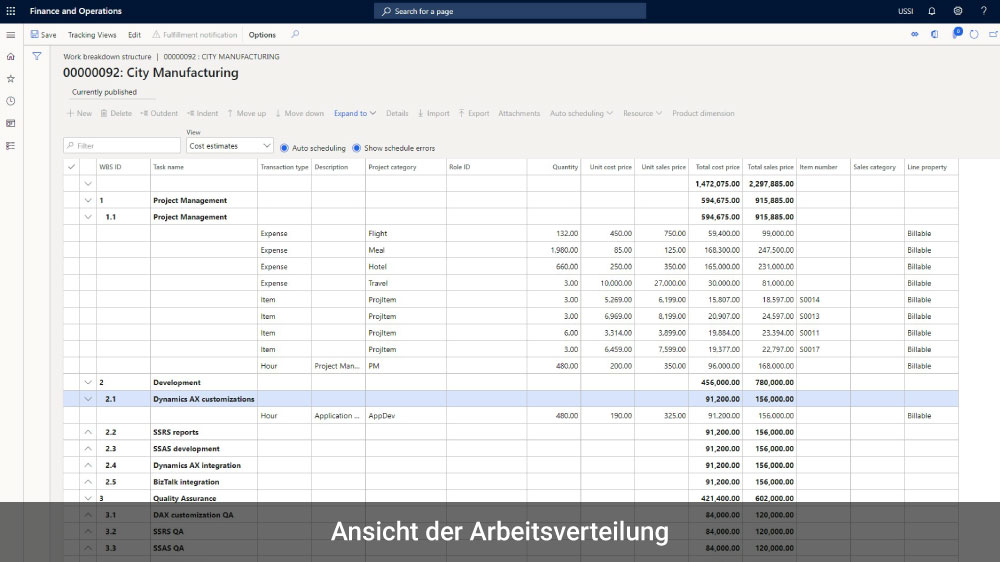Expand WBS 2.4 Dynamics AX integration chevron
1000x562 pixels.
88,466
